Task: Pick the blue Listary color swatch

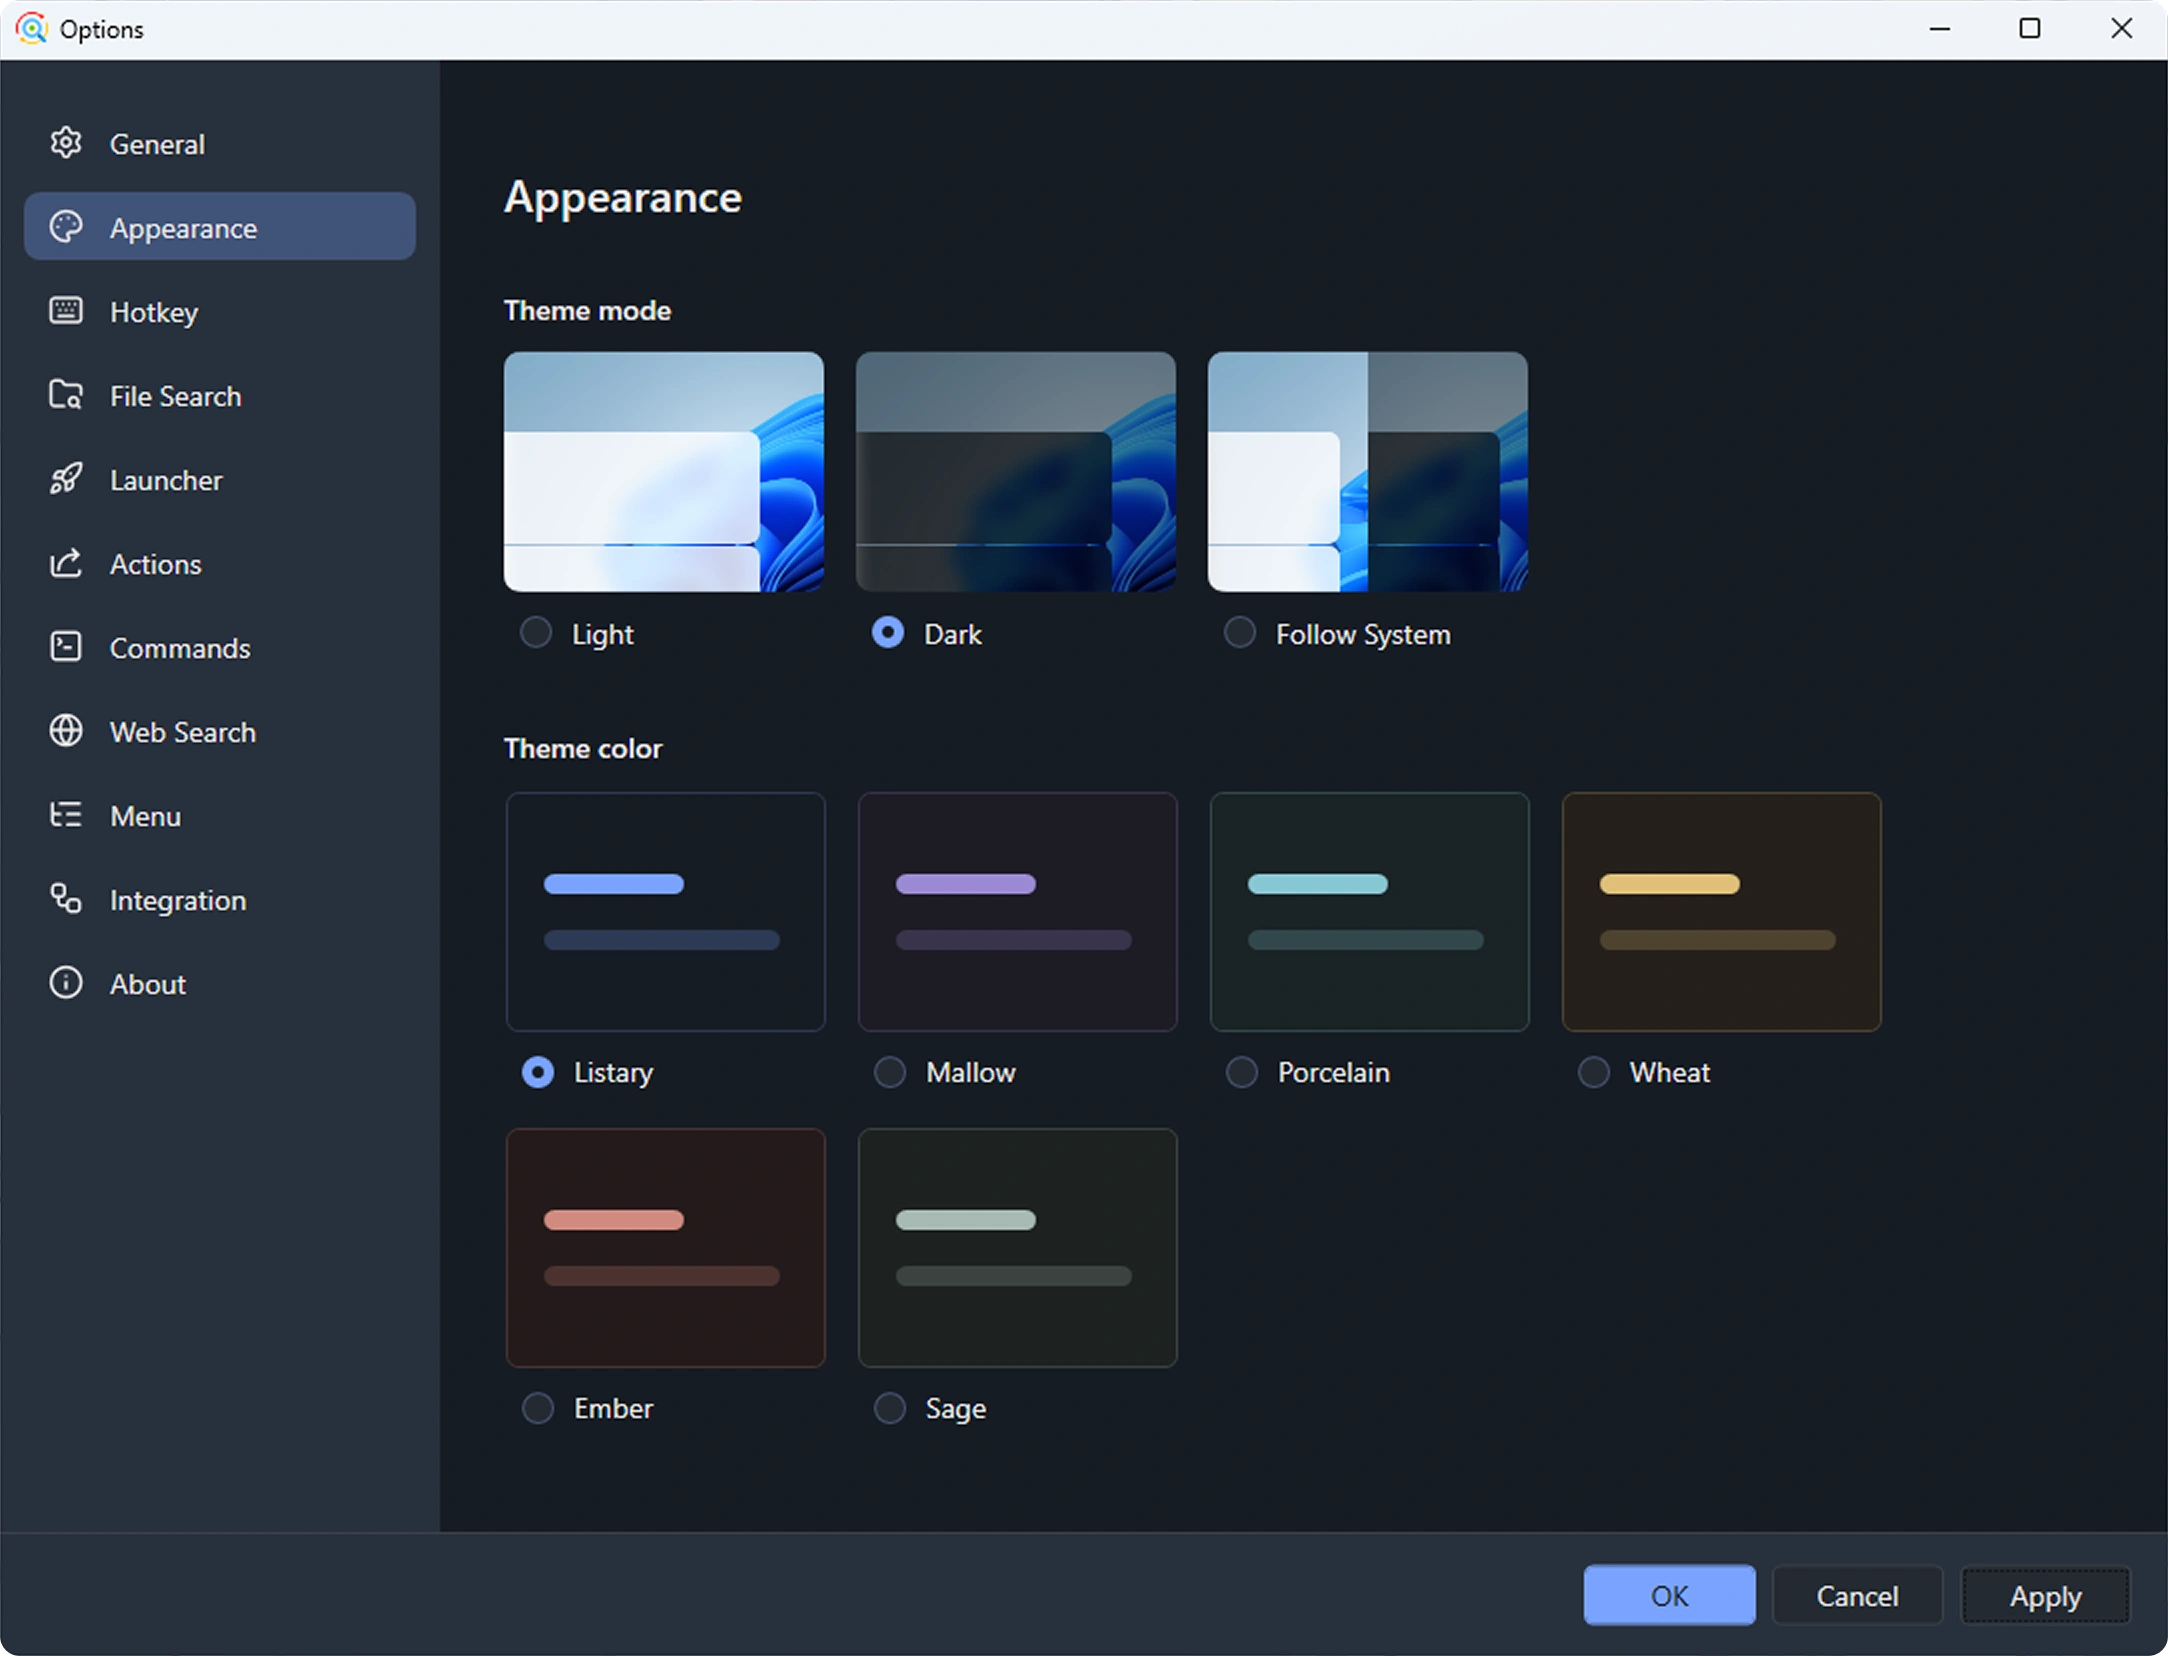Action: coord(666,912)
